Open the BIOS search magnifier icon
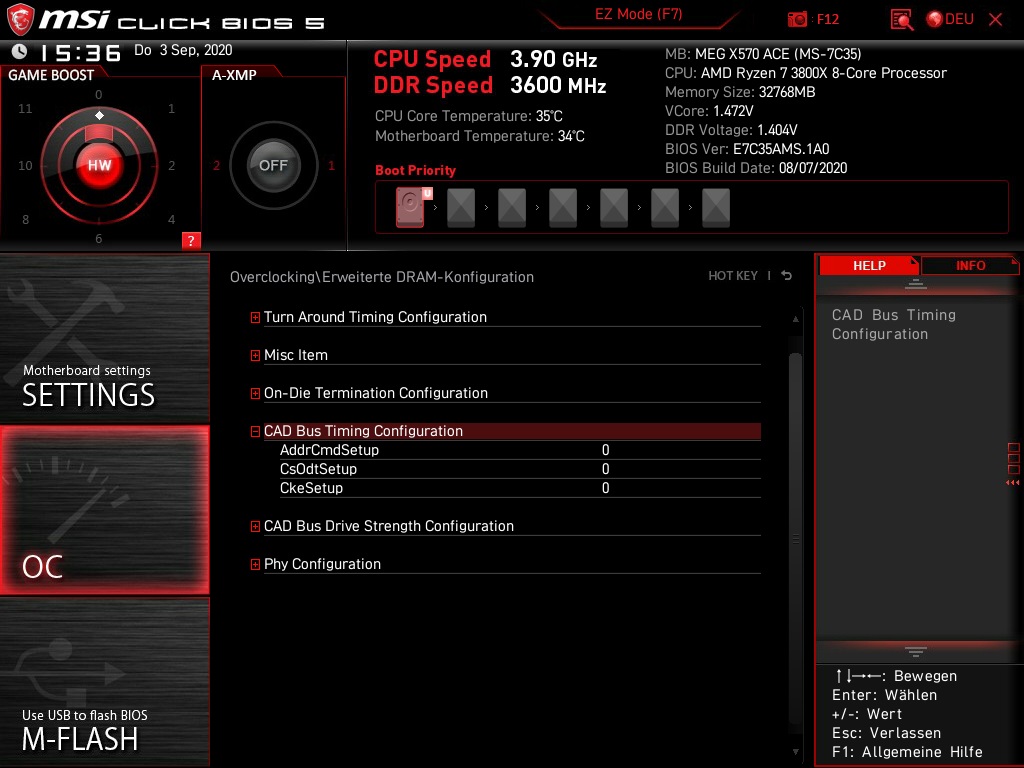Image resolution: width=1024 pixels, height=768 pixels. 902,20
